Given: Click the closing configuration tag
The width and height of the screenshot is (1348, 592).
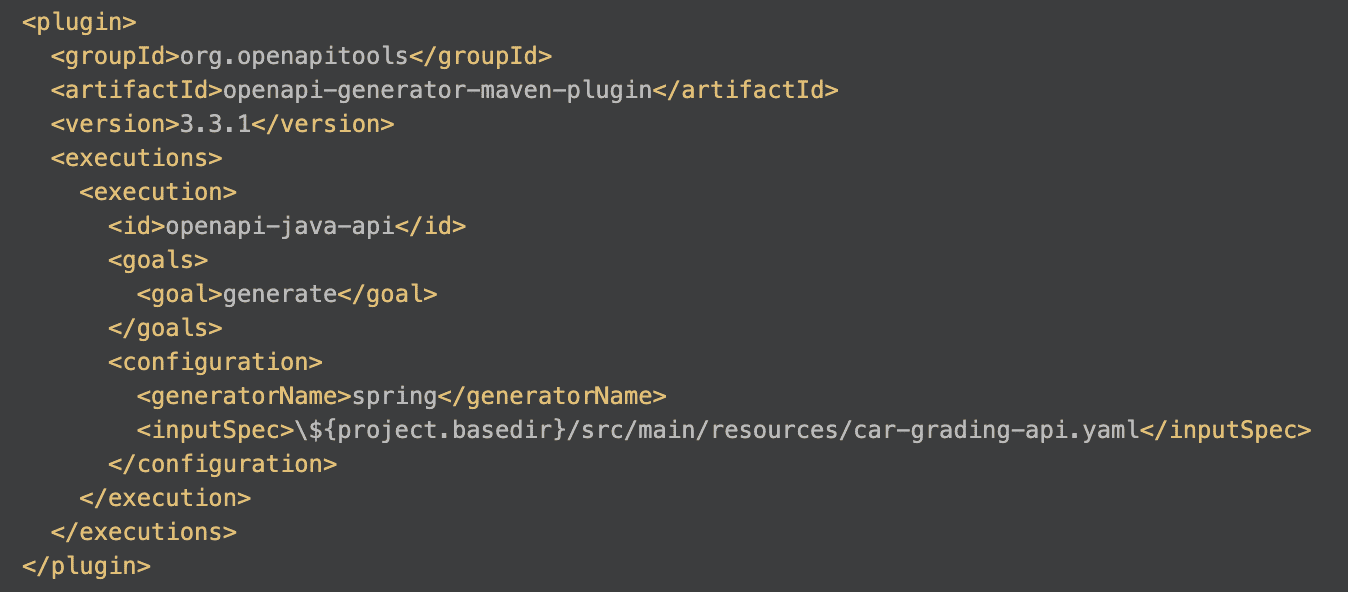Looking at the screenshot, I should tap(222, 464).
